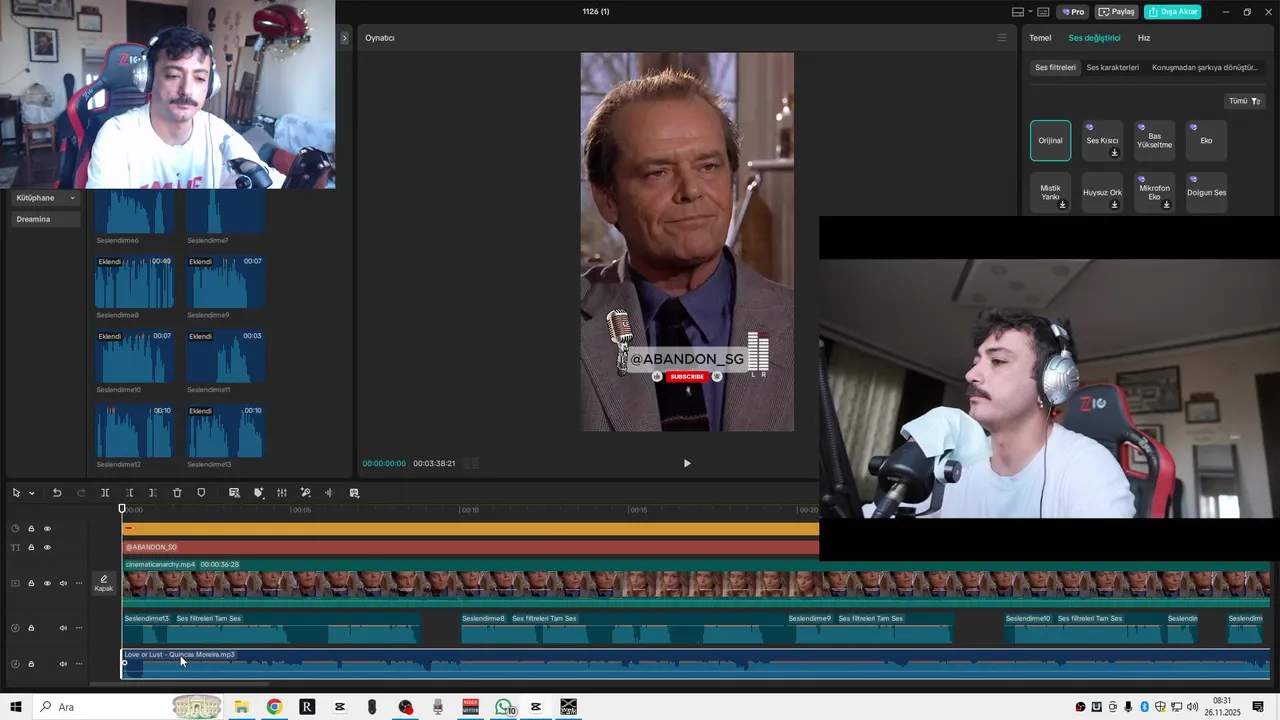Select the arrow pointer tool
1280x720 pixels.
(x=16, y=493)
